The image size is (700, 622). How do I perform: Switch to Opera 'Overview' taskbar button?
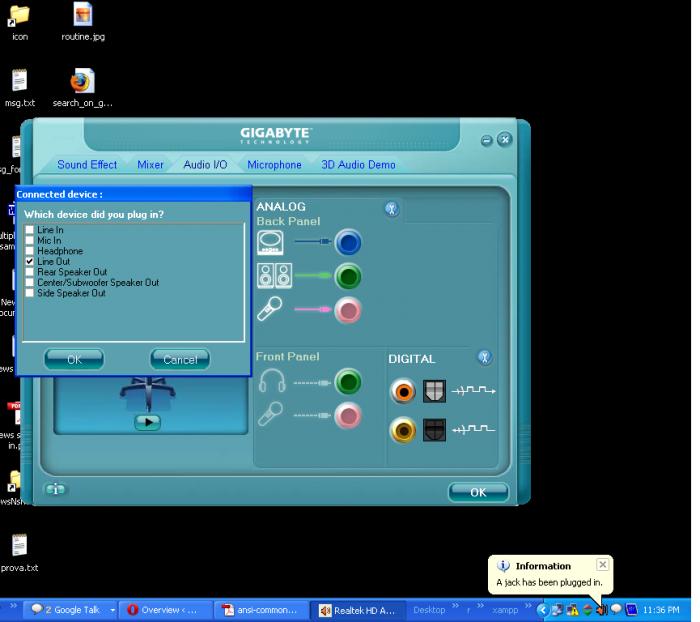164,610
